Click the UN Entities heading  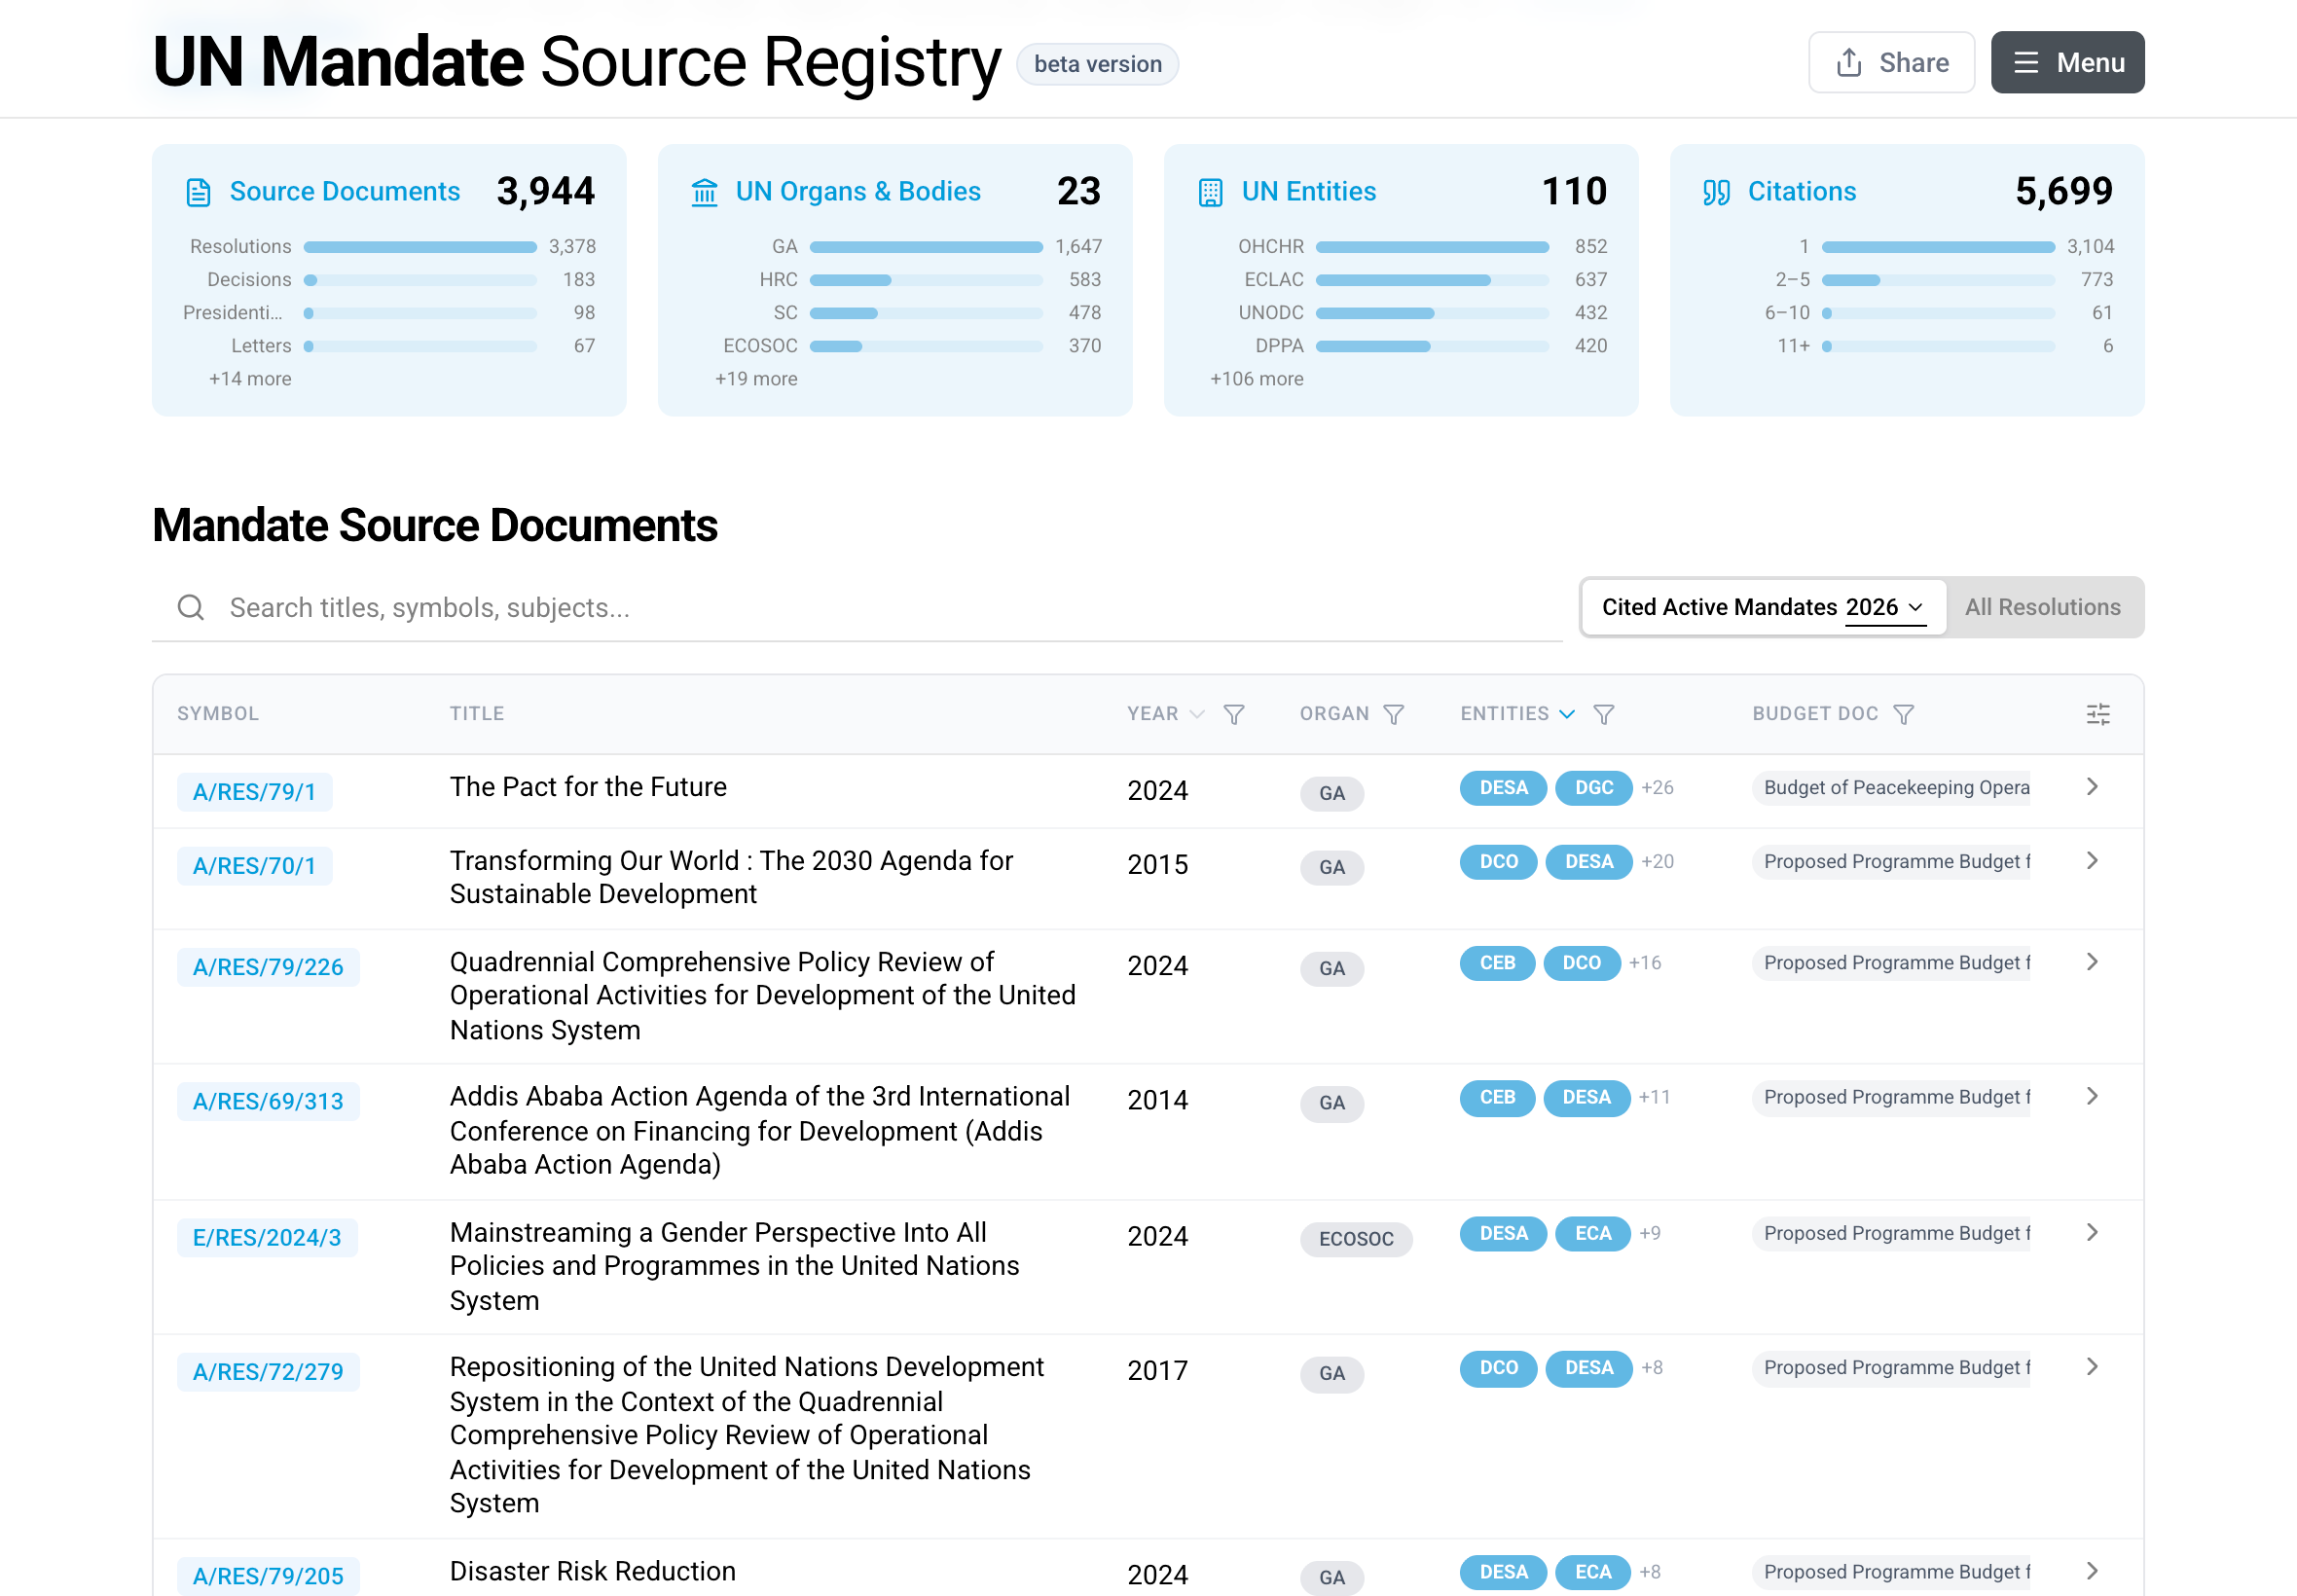[1309, 192]
